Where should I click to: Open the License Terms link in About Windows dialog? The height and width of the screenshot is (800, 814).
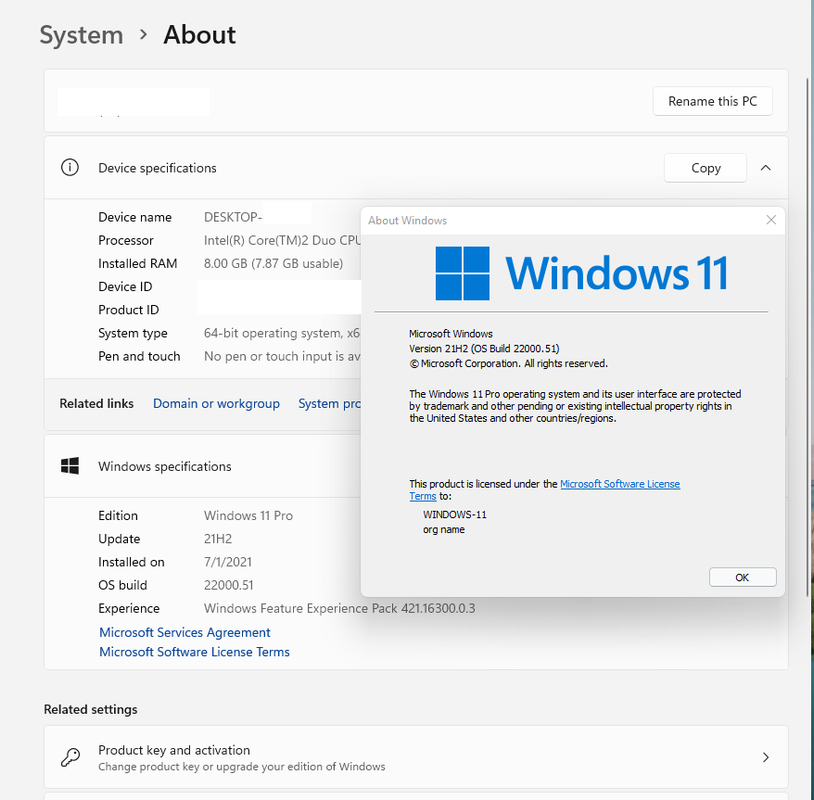[x=620, y=484]
